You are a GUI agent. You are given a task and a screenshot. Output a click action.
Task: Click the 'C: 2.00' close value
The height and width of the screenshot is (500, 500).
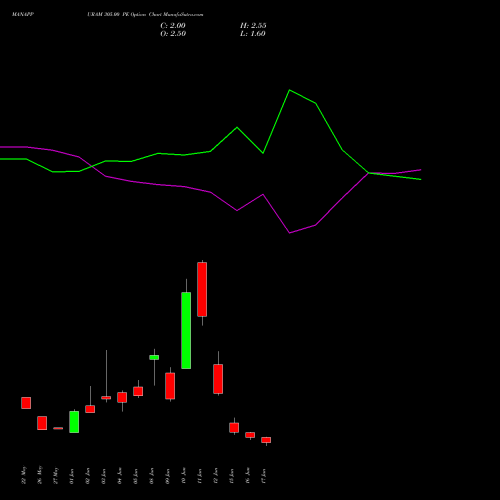coord(173,26)
